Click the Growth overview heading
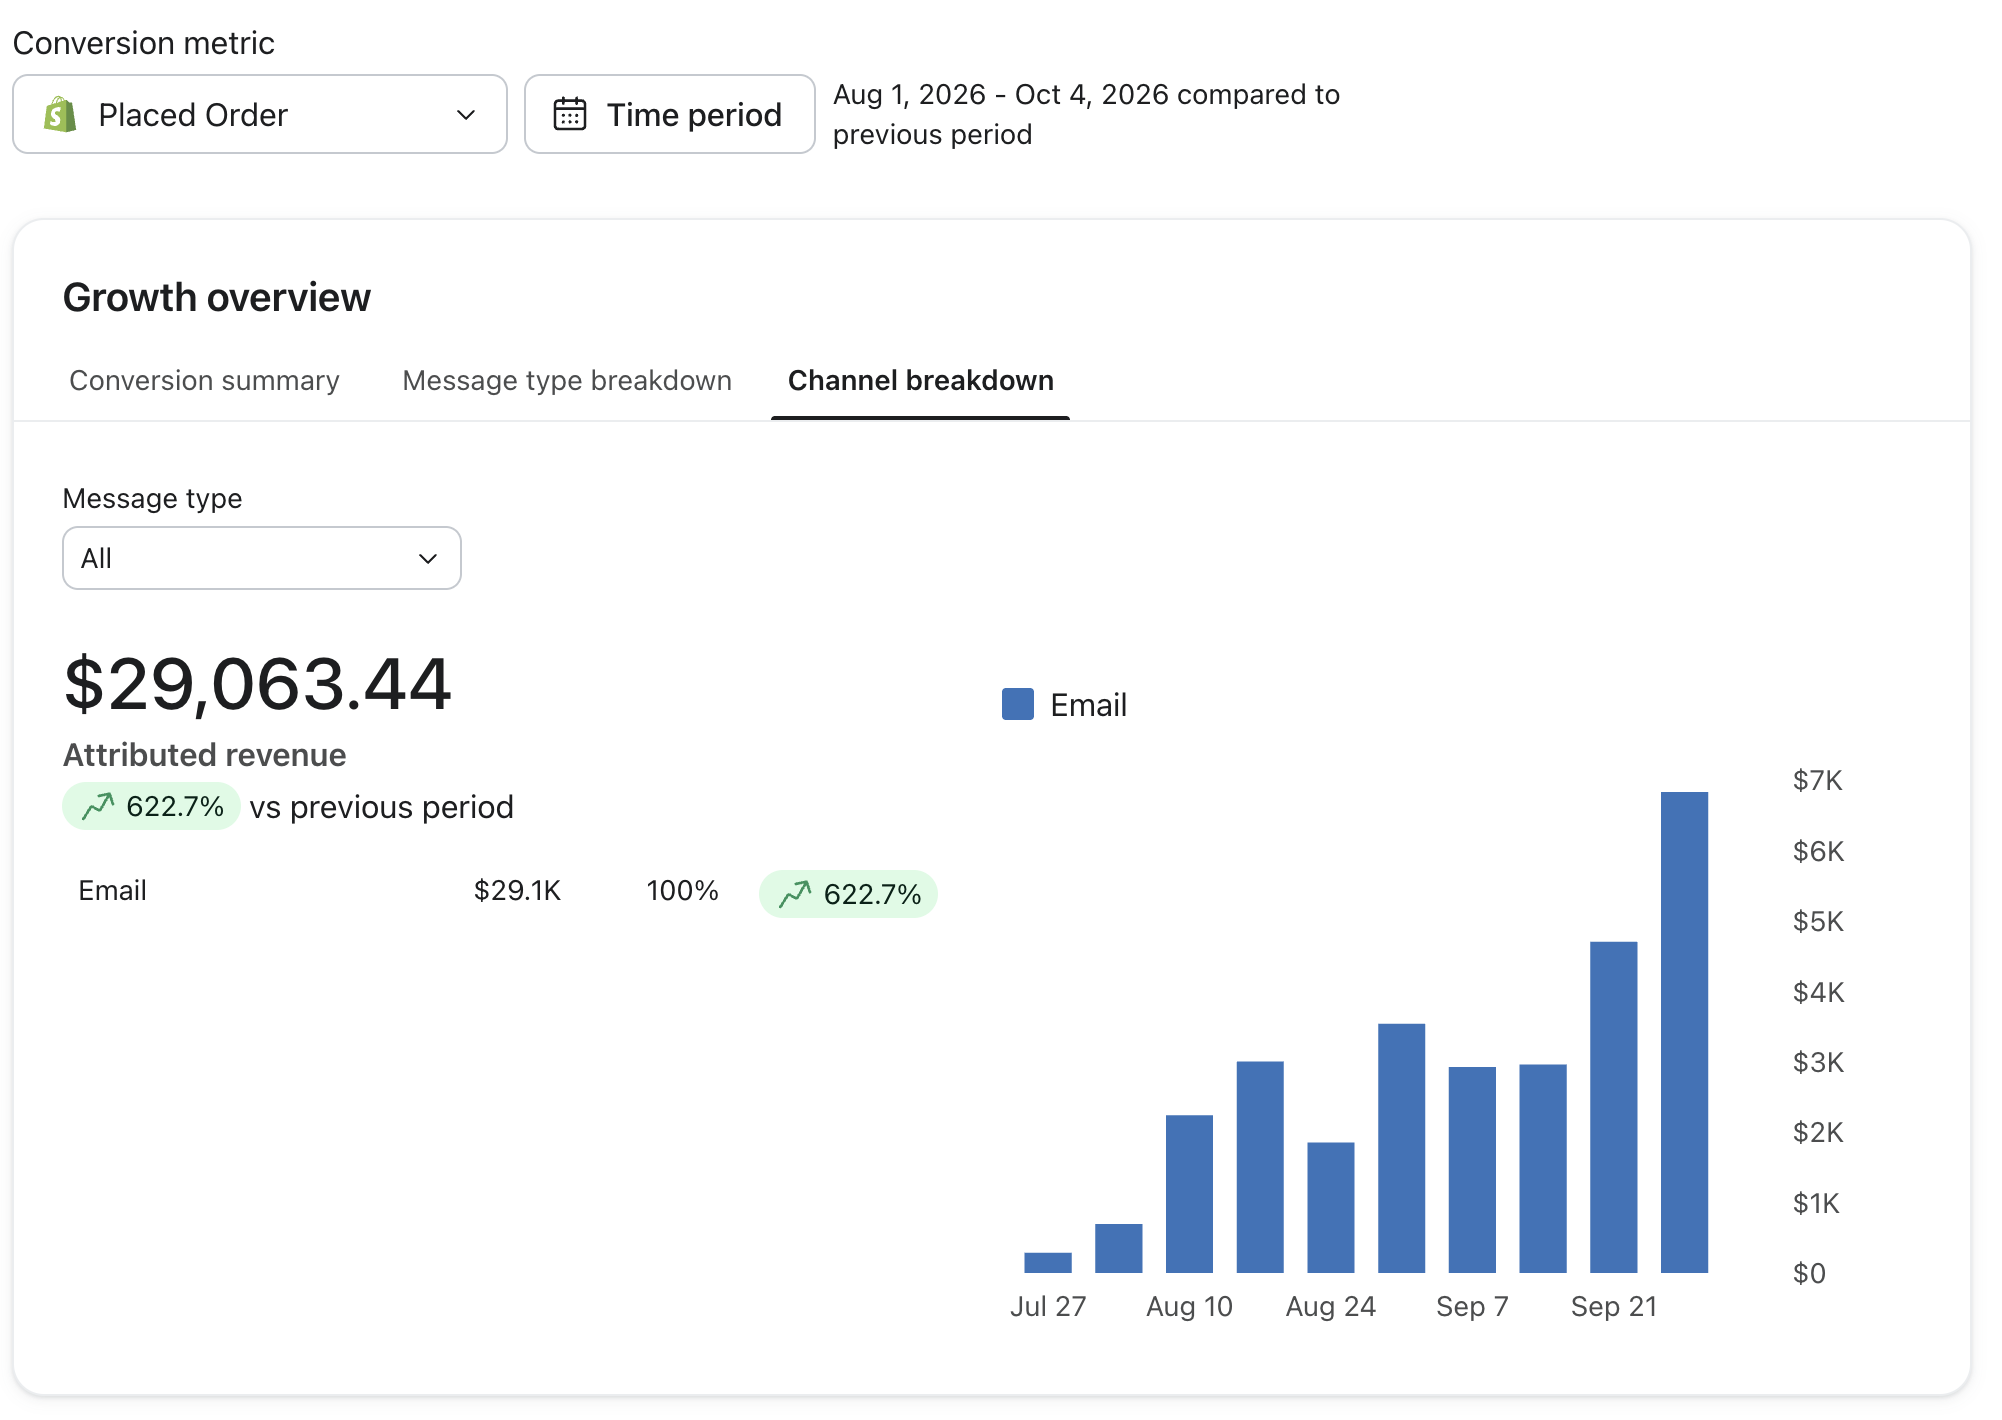Image resolution: width=2002 pixels, height=1420 pixels. pos(217,298)
